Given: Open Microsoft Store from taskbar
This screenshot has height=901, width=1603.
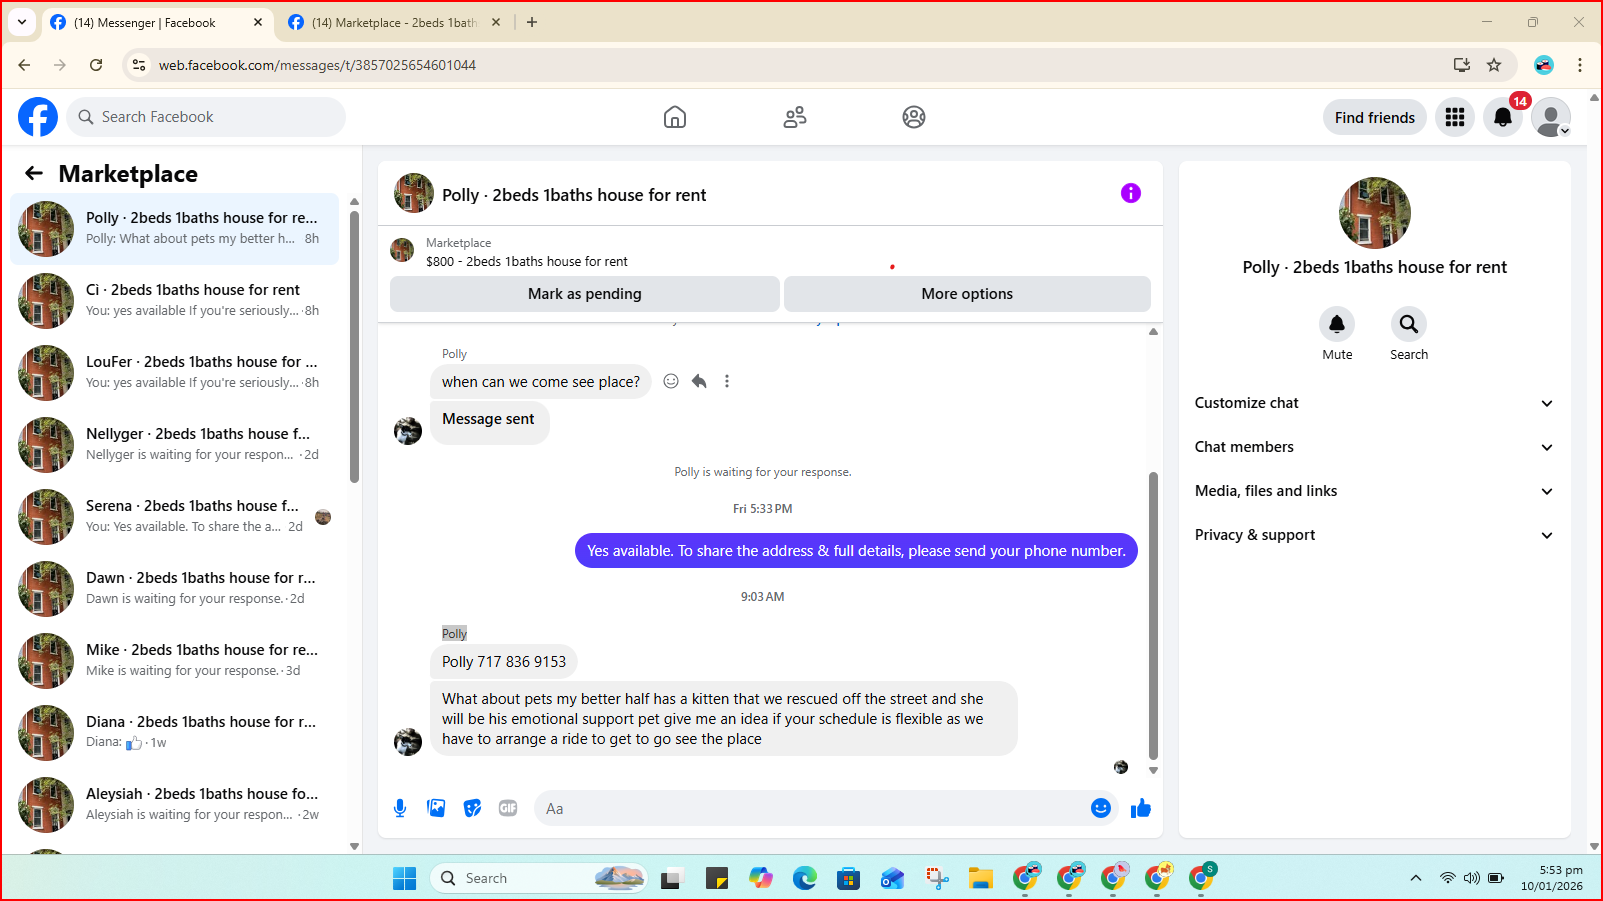Looking at the screenshot, I should point(849,878).
